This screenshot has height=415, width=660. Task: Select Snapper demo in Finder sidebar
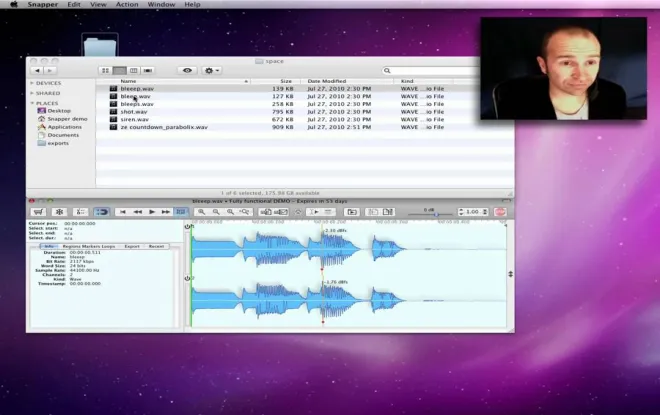coord(62,119)
